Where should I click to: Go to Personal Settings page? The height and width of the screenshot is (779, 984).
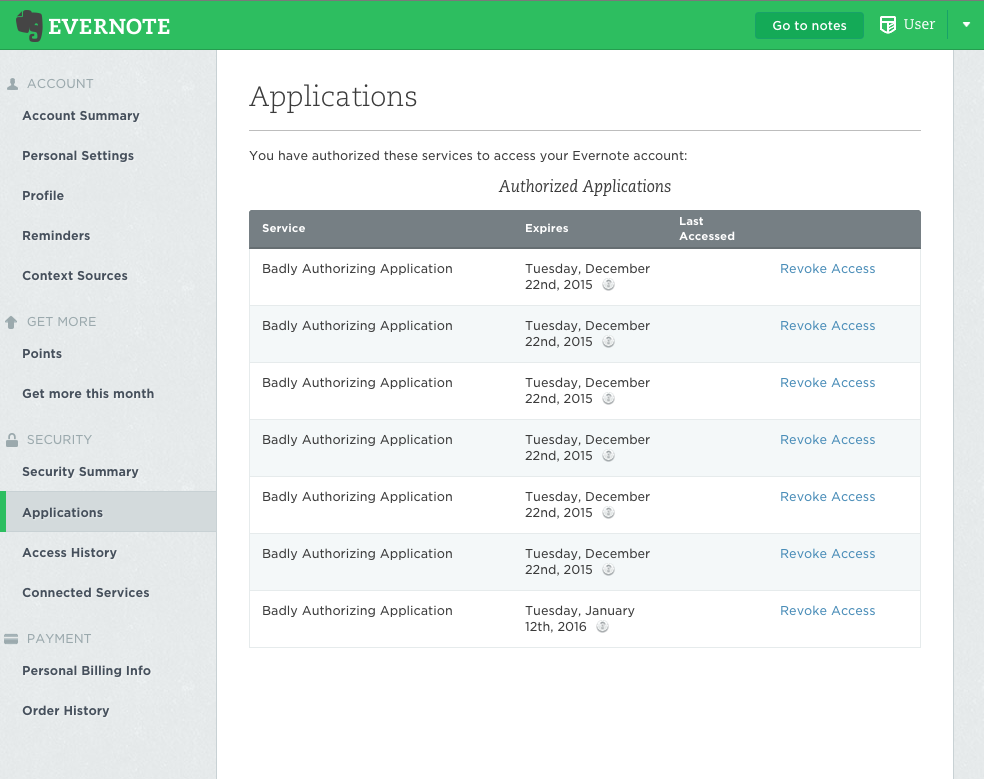(x=78, y=156)
